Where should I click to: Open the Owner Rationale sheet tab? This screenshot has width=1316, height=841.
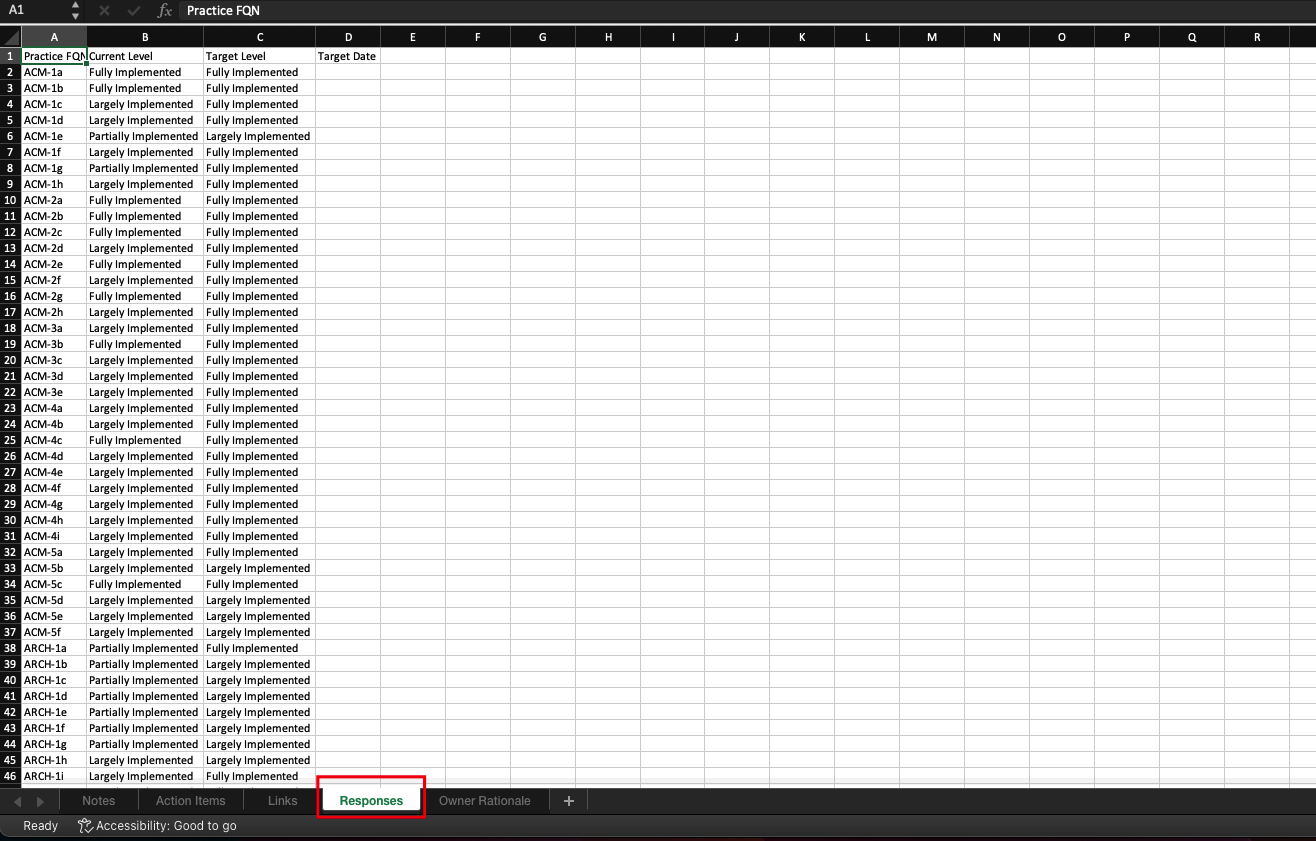point(486,800)
